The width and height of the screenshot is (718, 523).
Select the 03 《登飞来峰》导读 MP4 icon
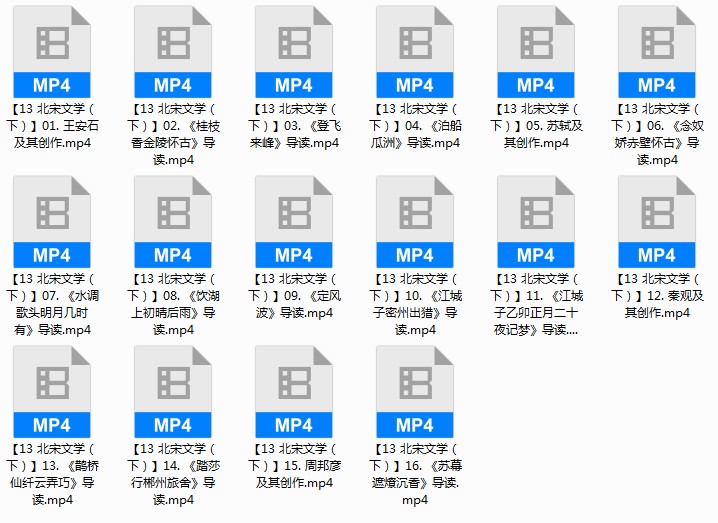294,52
